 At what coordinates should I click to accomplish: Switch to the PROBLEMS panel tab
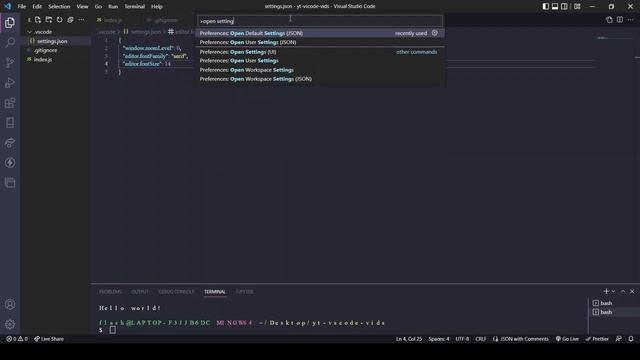pos(110,291)
